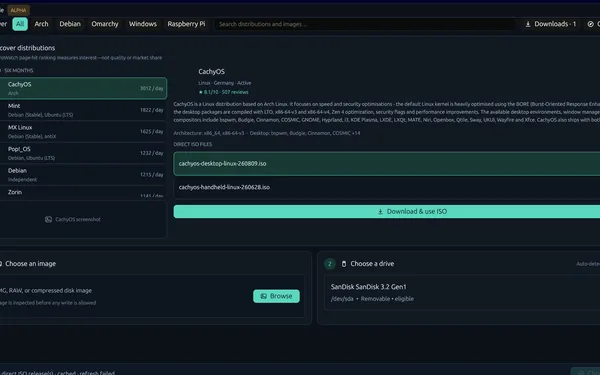The height and width of the screenshot is (375, 600).
Task: Select the All filter tab
Action: [20, 24]
